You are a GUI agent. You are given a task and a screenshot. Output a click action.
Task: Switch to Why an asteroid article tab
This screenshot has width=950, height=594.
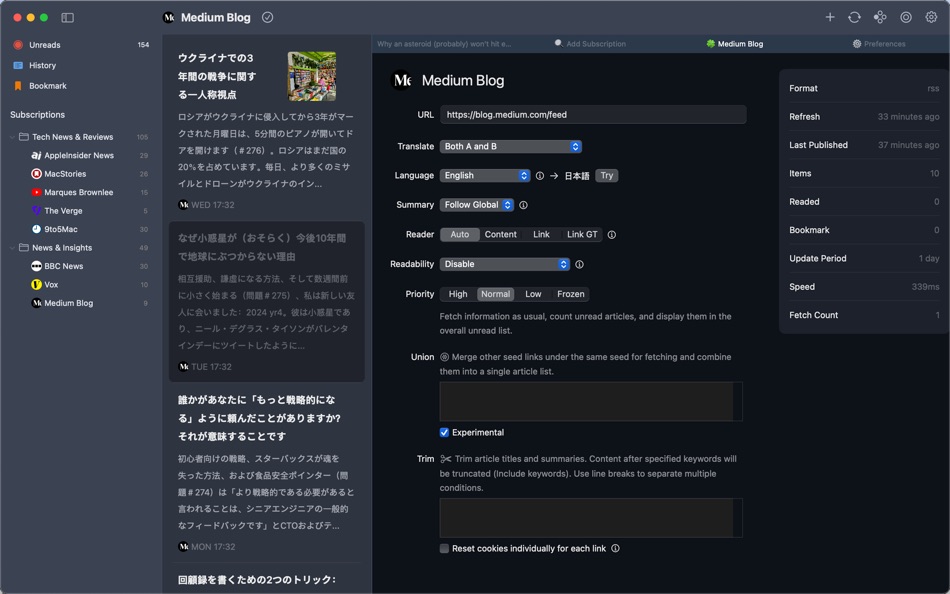[444, 44]
